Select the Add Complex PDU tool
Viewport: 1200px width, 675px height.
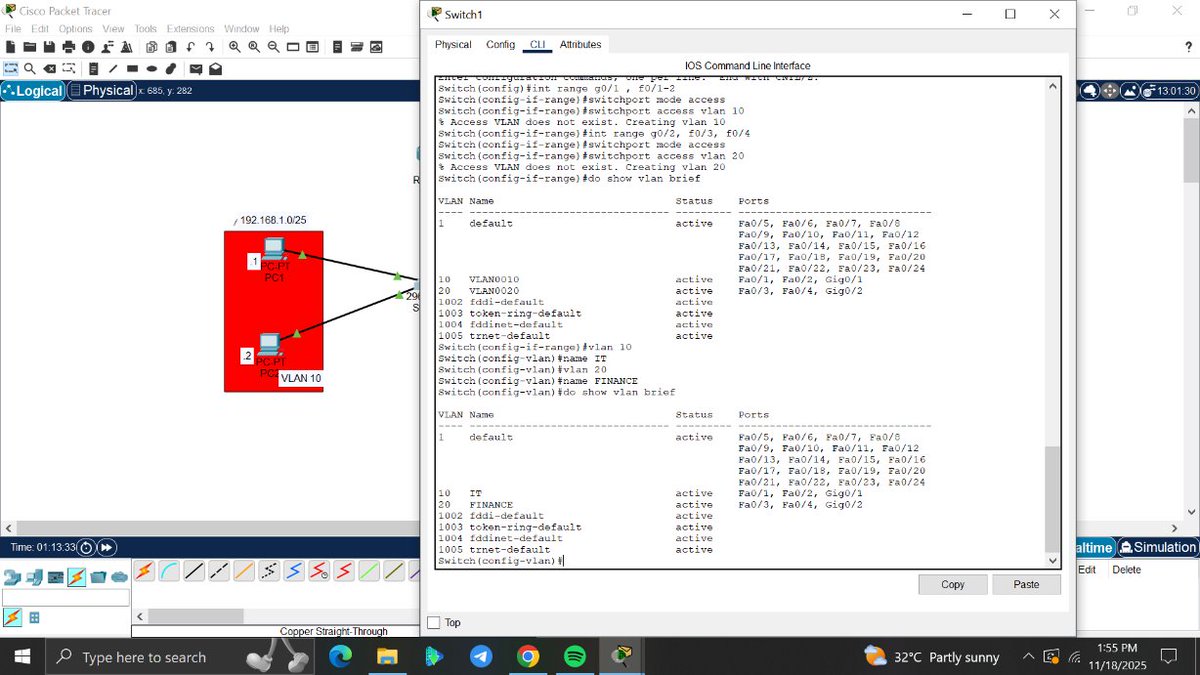216,68
